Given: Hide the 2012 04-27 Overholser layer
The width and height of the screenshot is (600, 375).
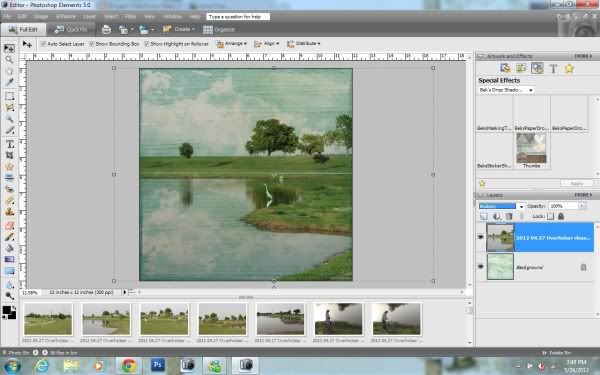Looking at the screenshot, I should click(481, 237).
